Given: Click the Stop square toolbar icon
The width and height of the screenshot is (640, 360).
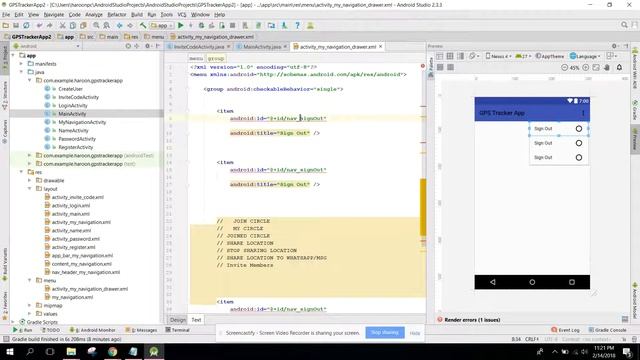Looking at the screenshot, I should [232, 25].
